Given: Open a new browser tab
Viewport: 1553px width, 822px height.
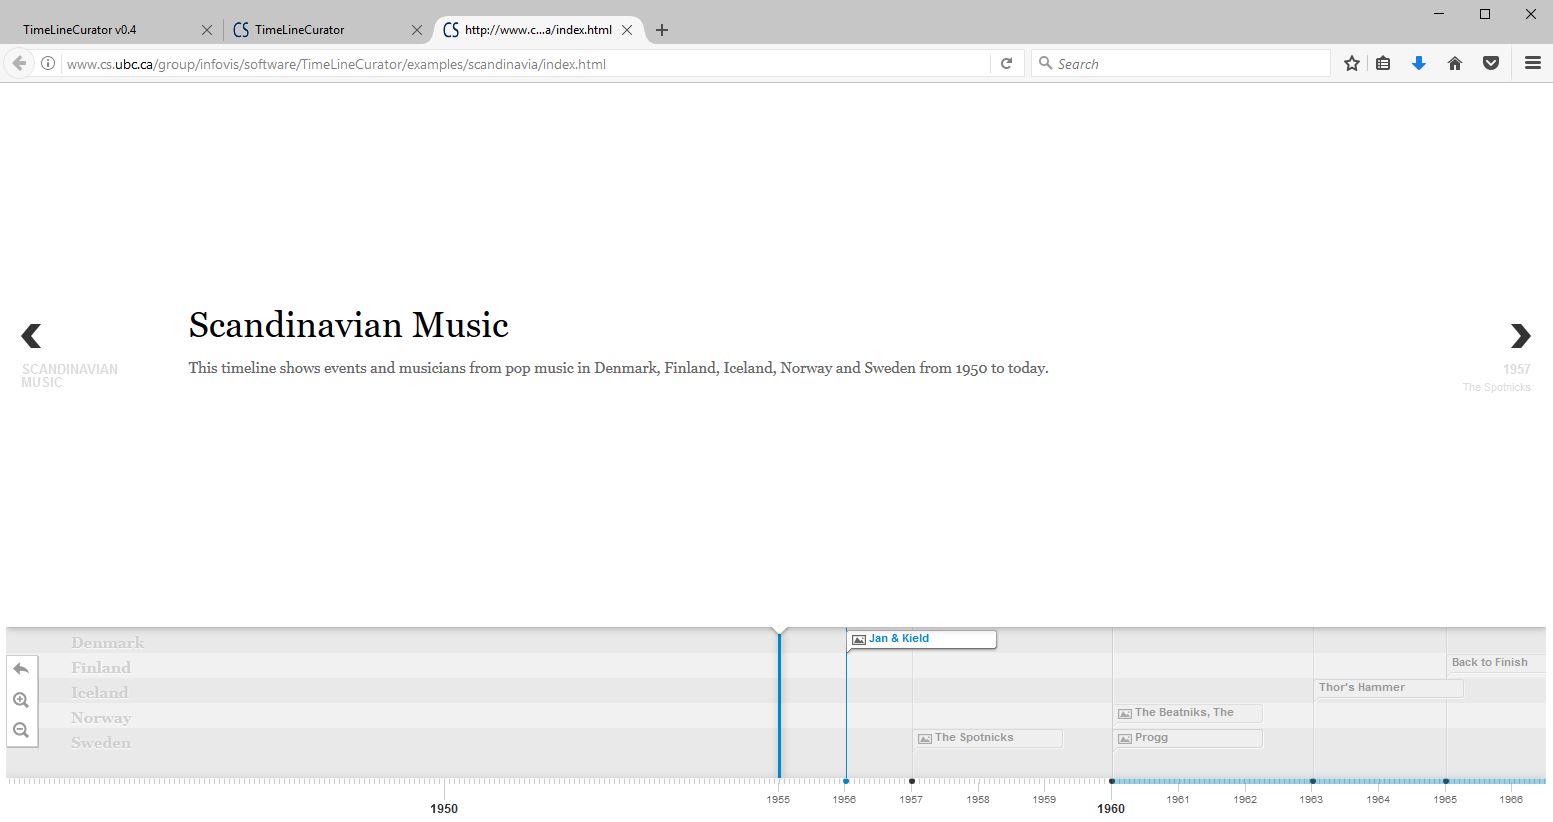Looking at the screenshot, I should (x=661, y=30).
